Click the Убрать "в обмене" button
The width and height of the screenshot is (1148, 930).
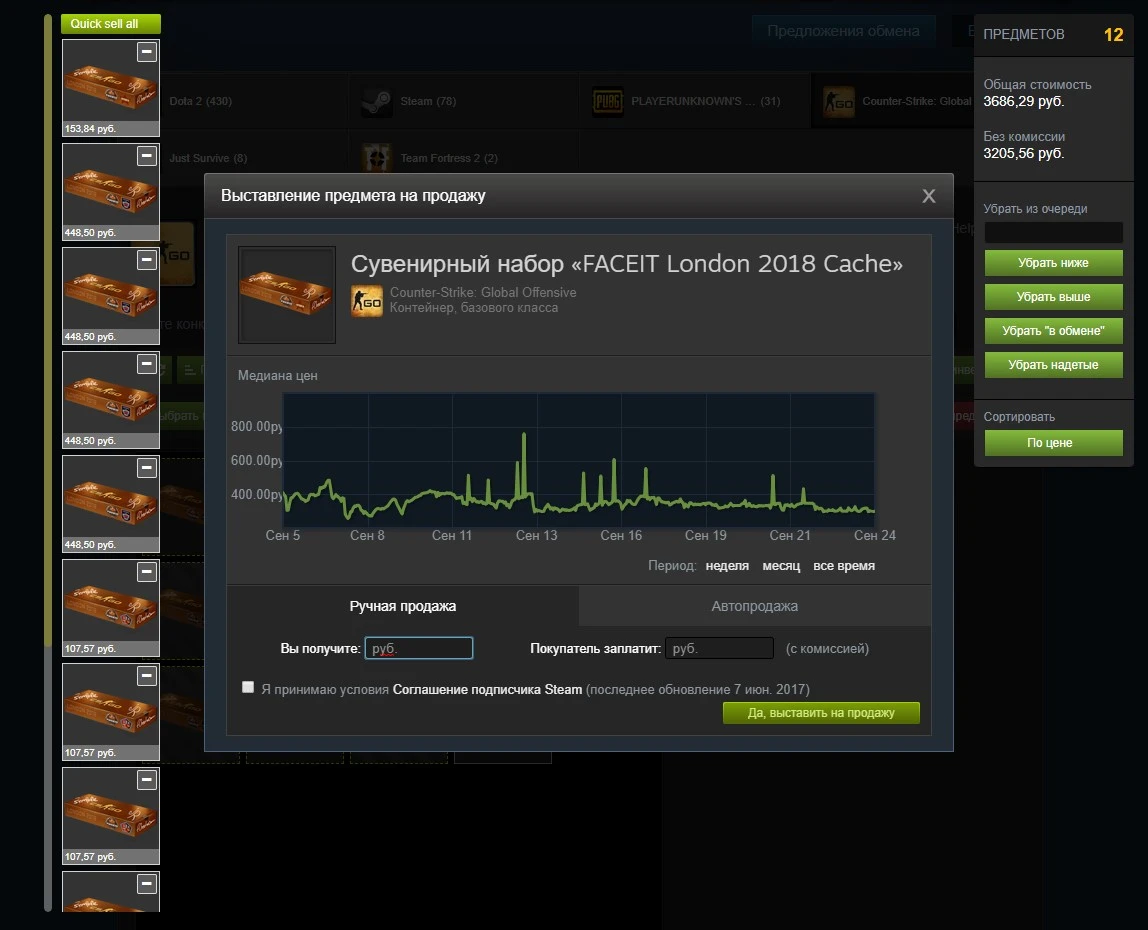(x=1054, y=330)
